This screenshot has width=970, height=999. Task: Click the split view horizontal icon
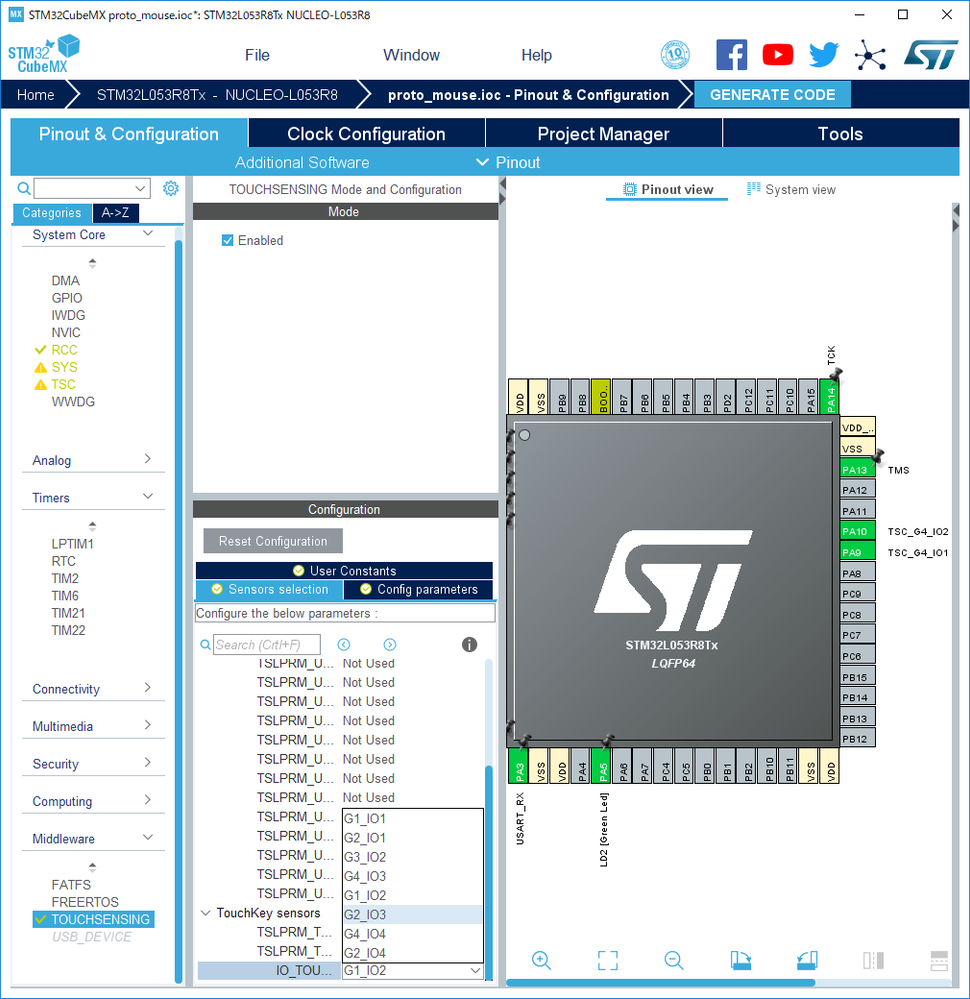pos(939,960)
